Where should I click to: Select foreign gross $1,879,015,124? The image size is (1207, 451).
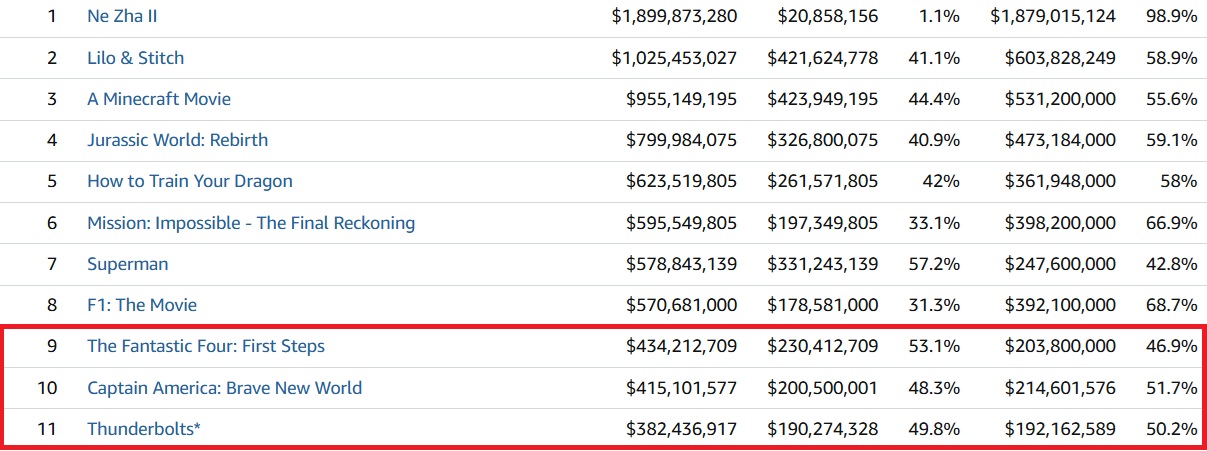[1053, 17]
